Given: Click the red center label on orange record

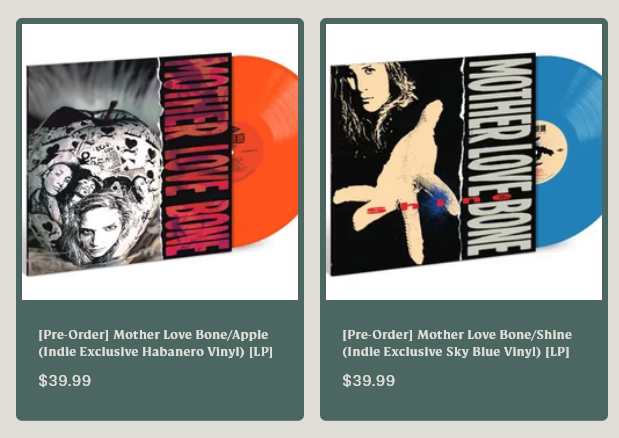Looking at the screenshot, I should (x=247, y=152).
